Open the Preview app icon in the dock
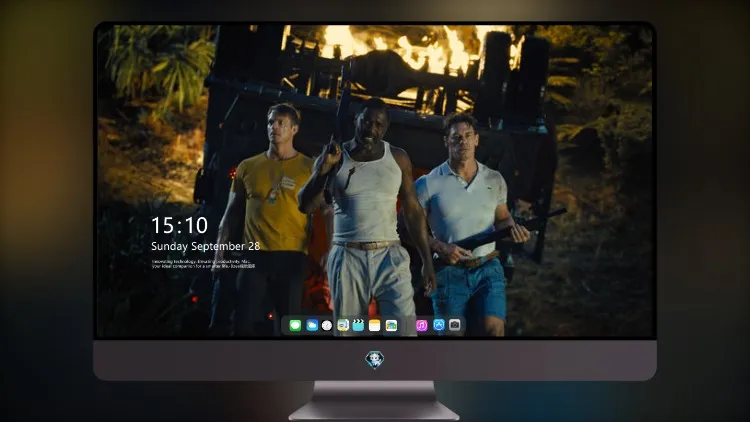The height and width of the screenshot is (422, 750). click(x=343, y=326)
